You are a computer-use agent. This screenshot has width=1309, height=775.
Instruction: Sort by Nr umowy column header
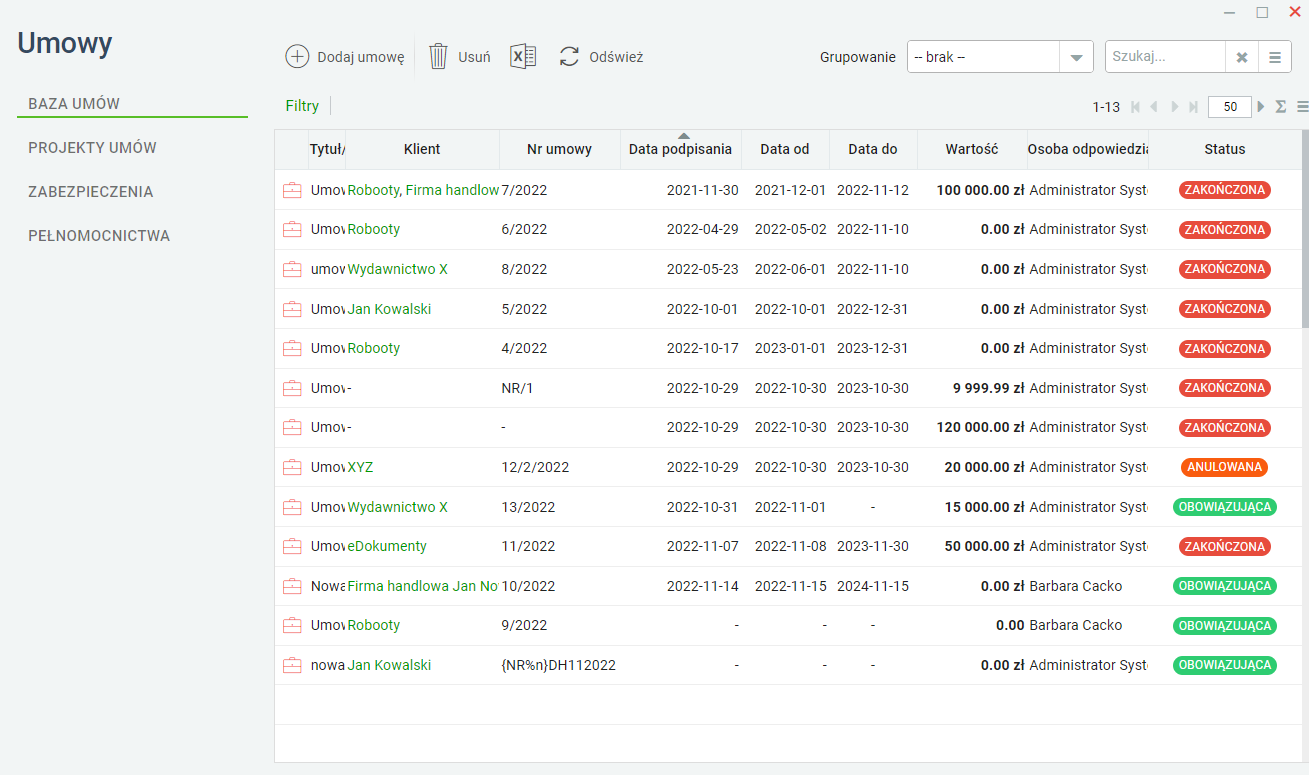coord(559,149)
